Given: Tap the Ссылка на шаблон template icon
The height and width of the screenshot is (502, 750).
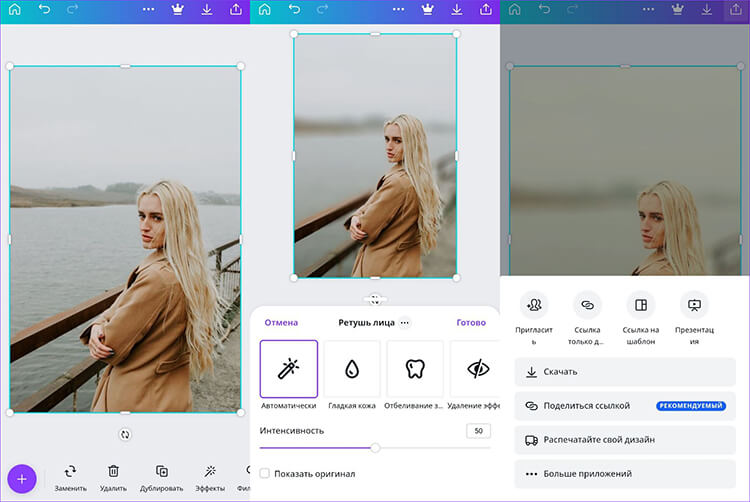Looking at the screenshot, I should (641, 305).
